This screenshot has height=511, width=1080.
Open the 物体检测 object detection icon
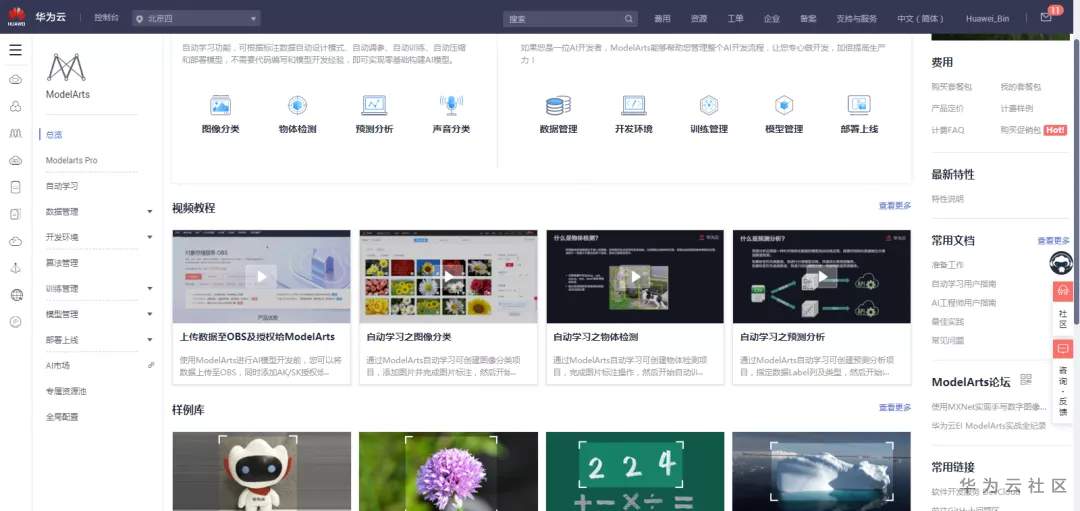297,105
